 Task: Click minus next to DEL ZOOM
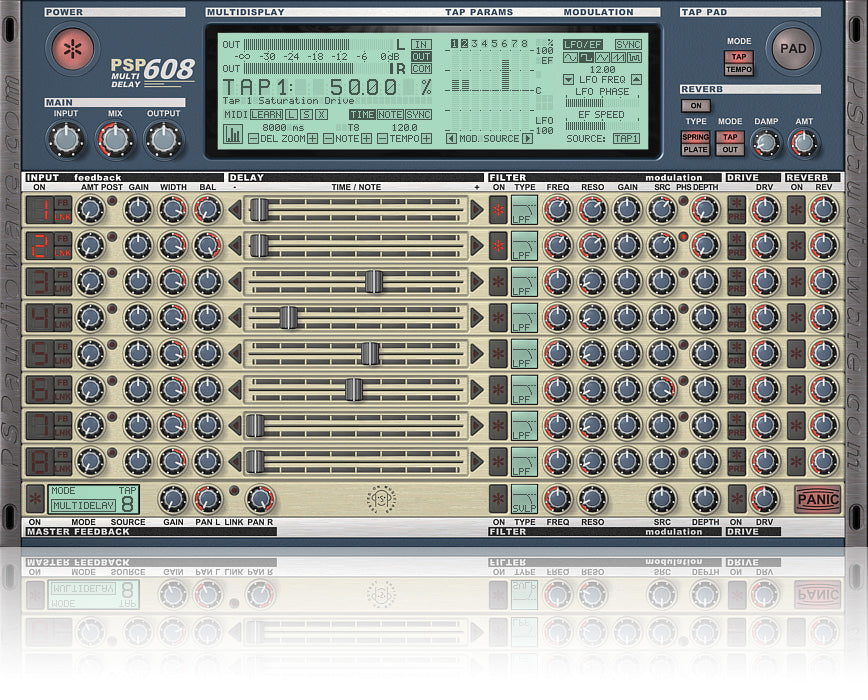tap(253, 138)
